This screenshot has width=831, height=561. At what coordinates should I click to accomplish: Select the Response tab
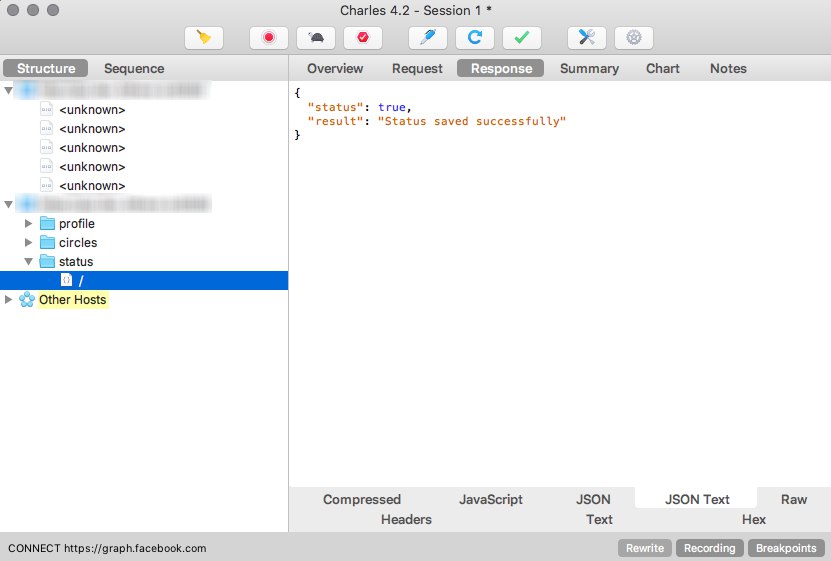501,68
